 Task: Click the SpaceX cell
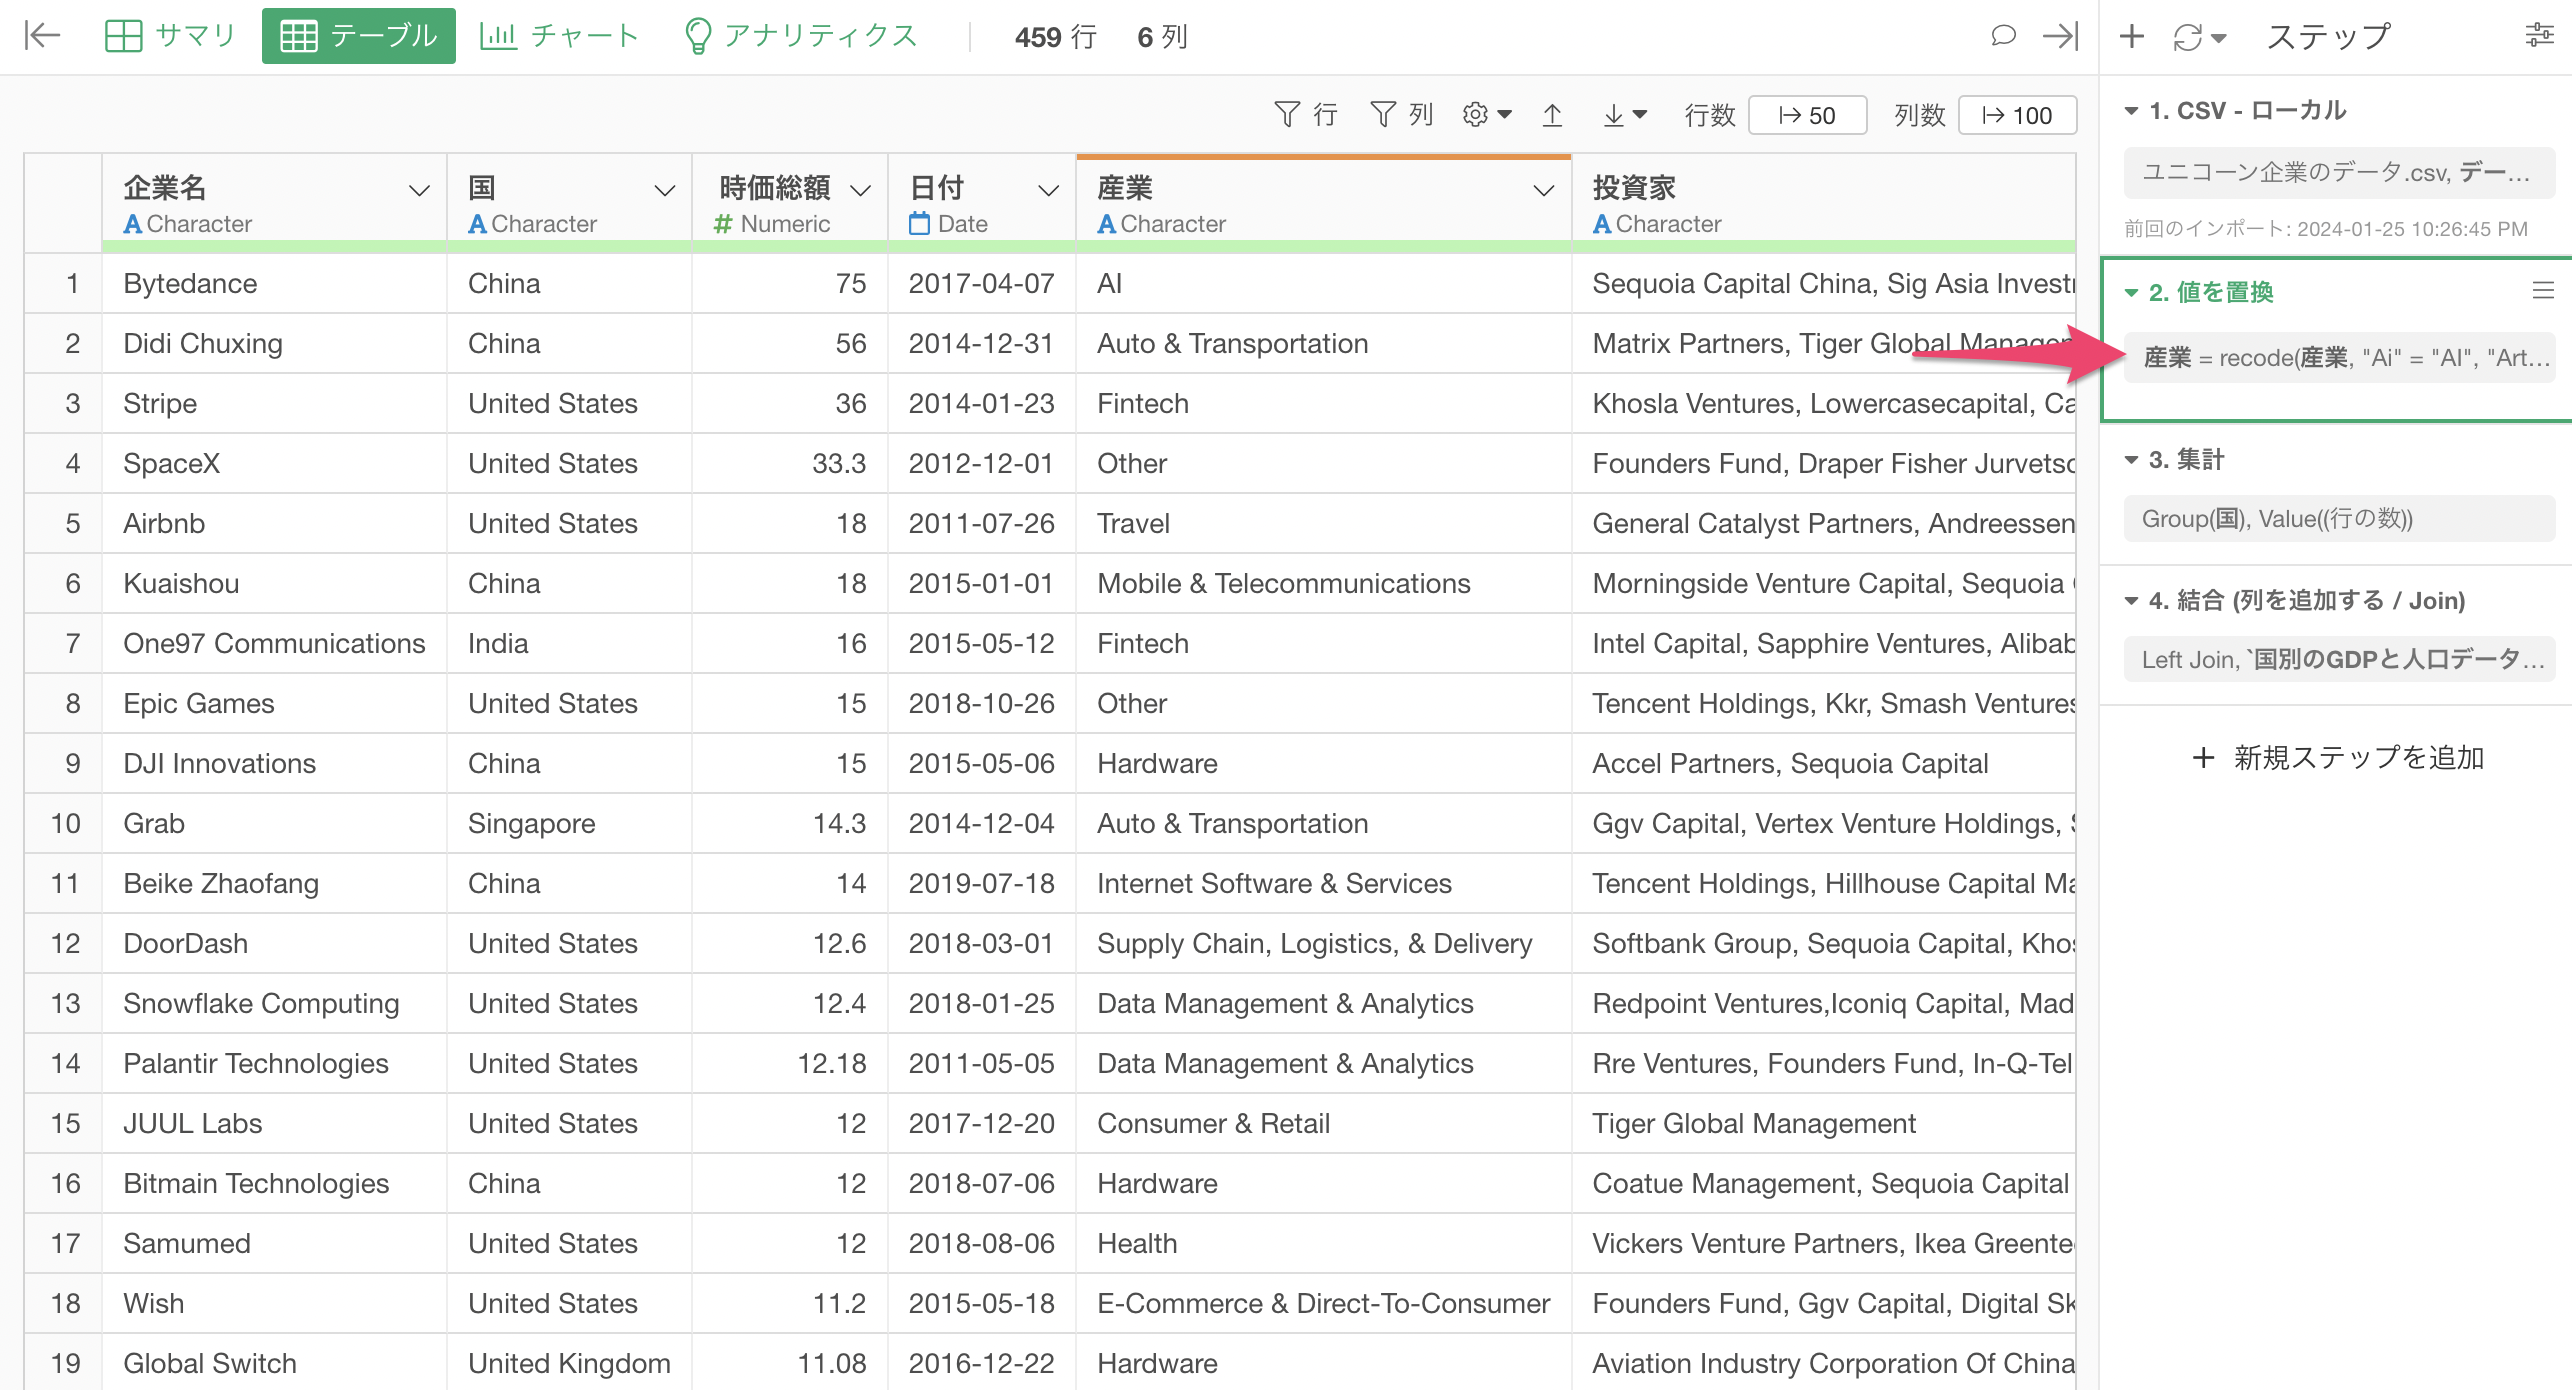click(274, 464)
